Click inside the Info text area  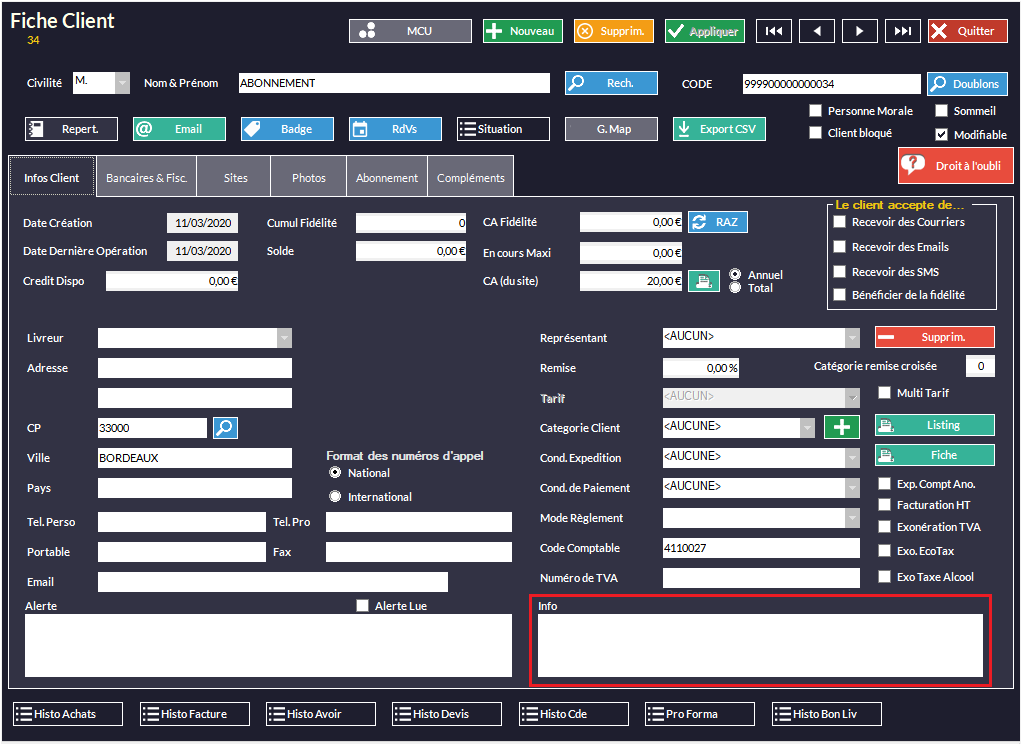760,646
